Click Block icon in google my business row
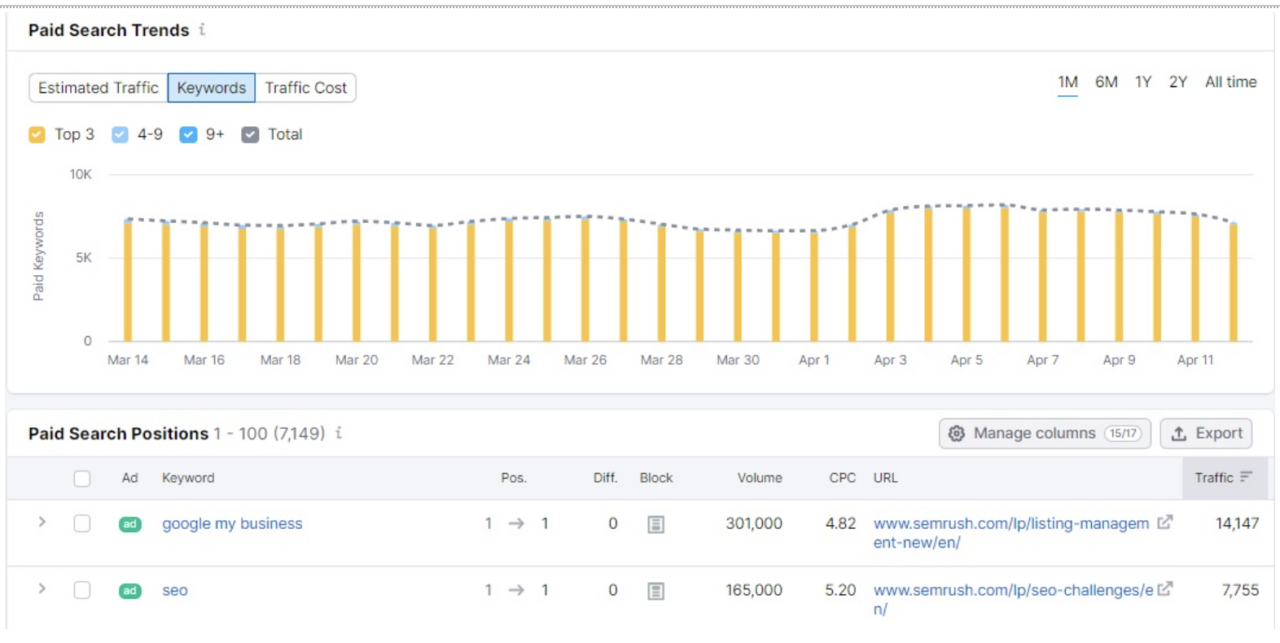This screenshot has height=643, width=1280. coord(656,524)
